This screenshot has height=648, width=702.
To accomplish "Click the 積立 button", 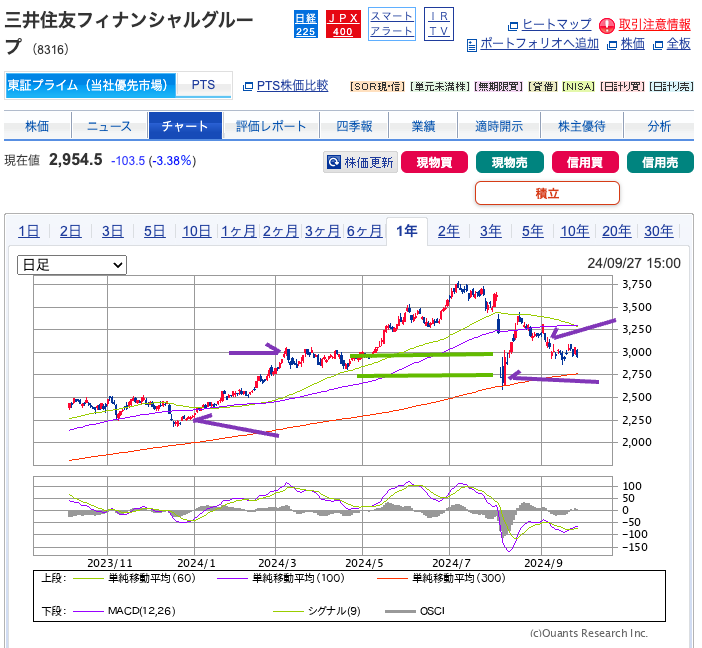I will (547, 193).
